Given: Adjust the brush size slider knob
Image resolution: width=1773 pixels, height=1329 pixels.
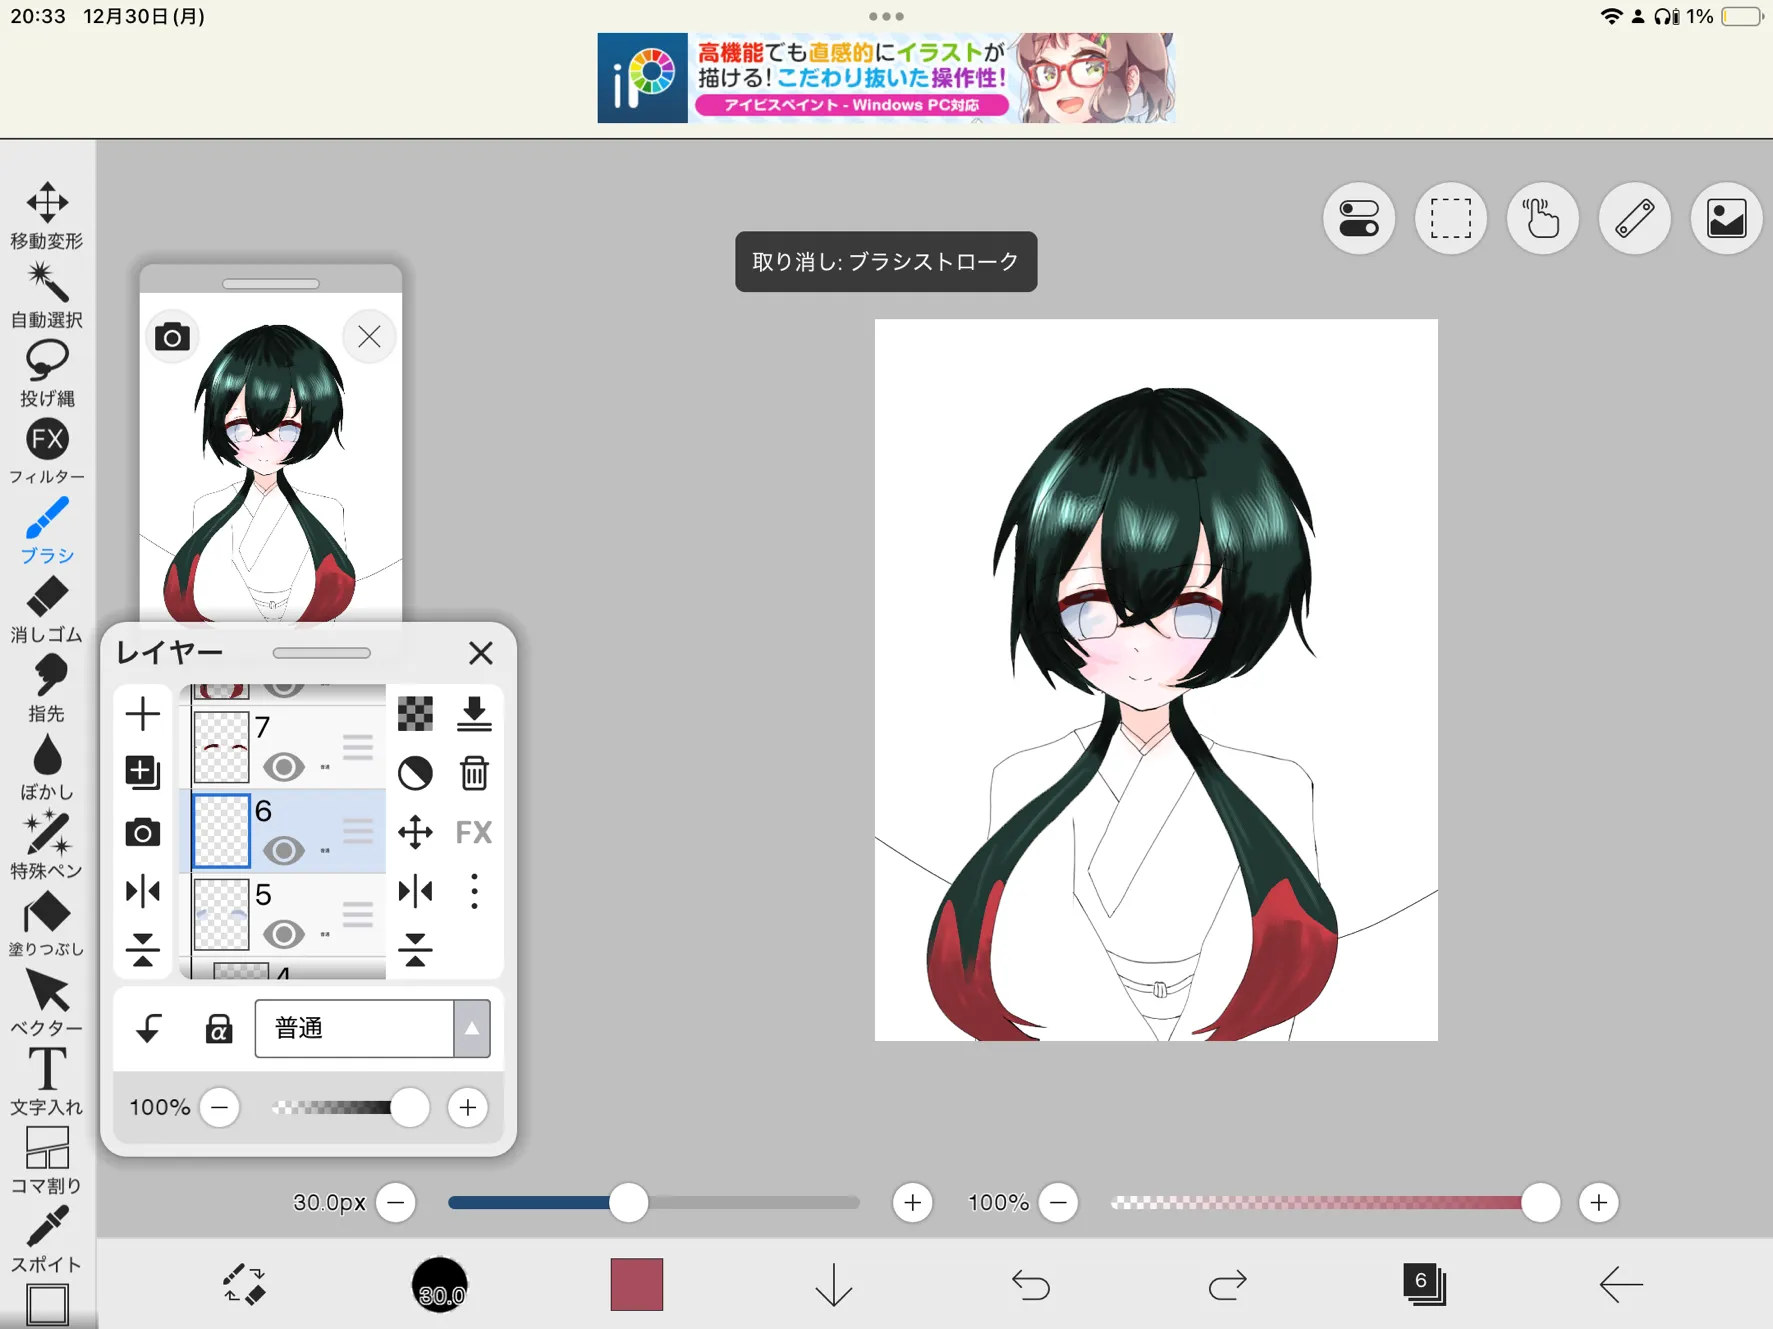Looking at the screenshot, I should pyautogui.click(x=629, y=1202).
